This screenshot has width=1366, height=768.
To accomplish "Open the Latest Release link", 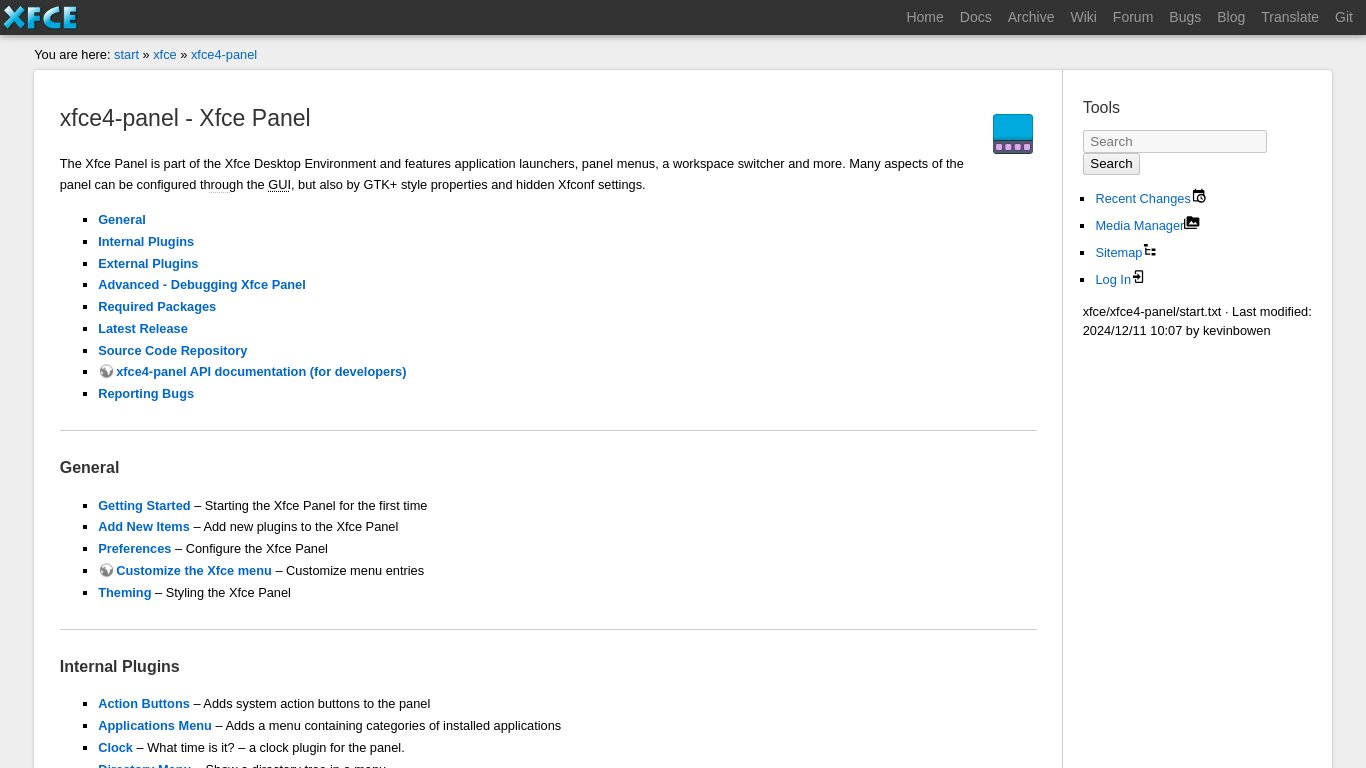I will click(x=143, y=329).
